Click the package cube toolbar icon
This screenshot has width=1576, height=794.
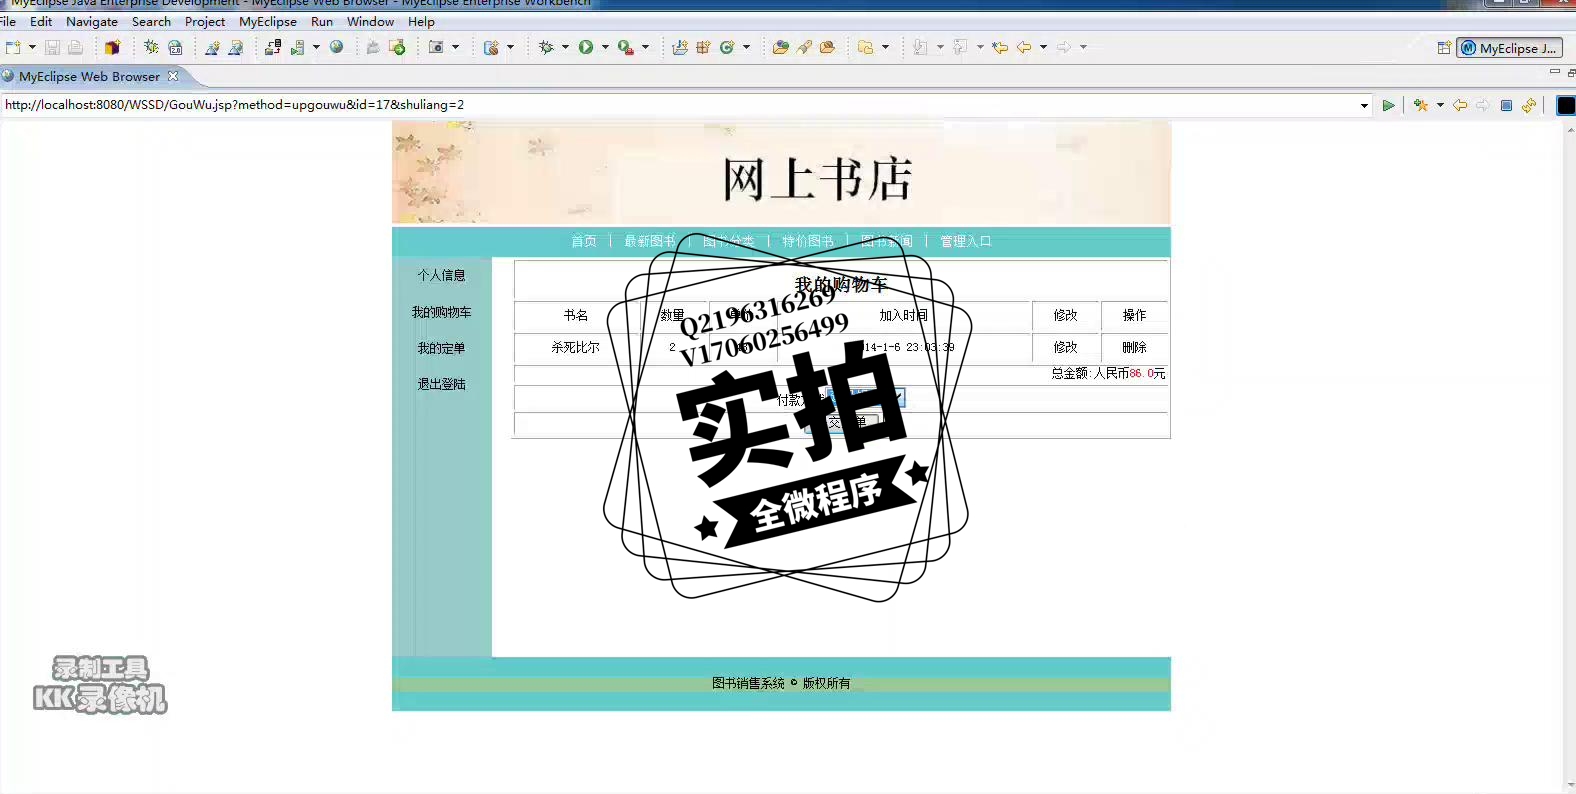tap(112, 47)
